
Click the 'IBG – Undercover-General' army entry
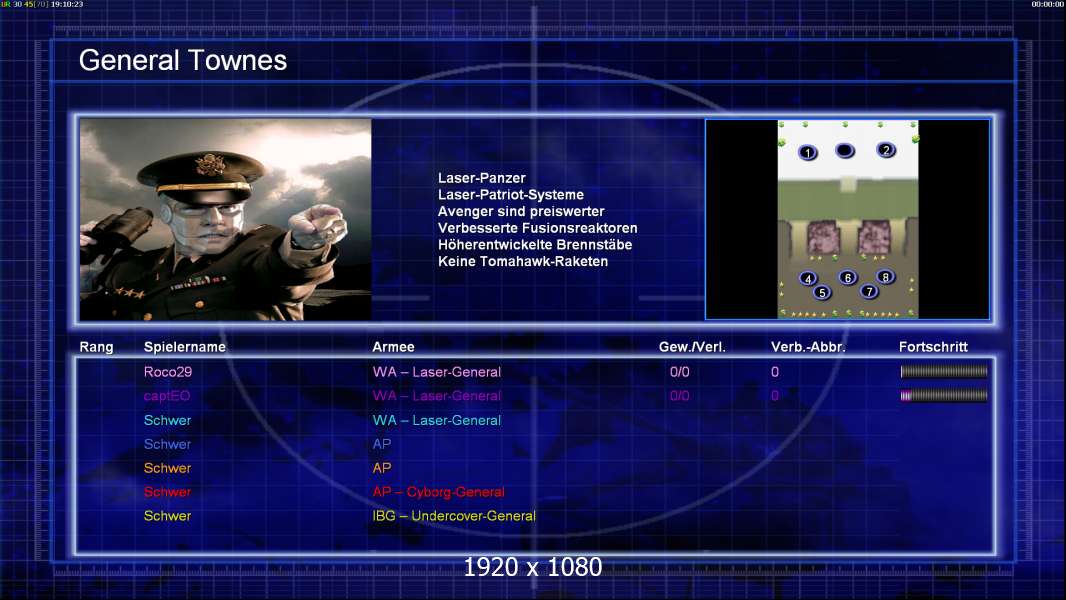454,516
